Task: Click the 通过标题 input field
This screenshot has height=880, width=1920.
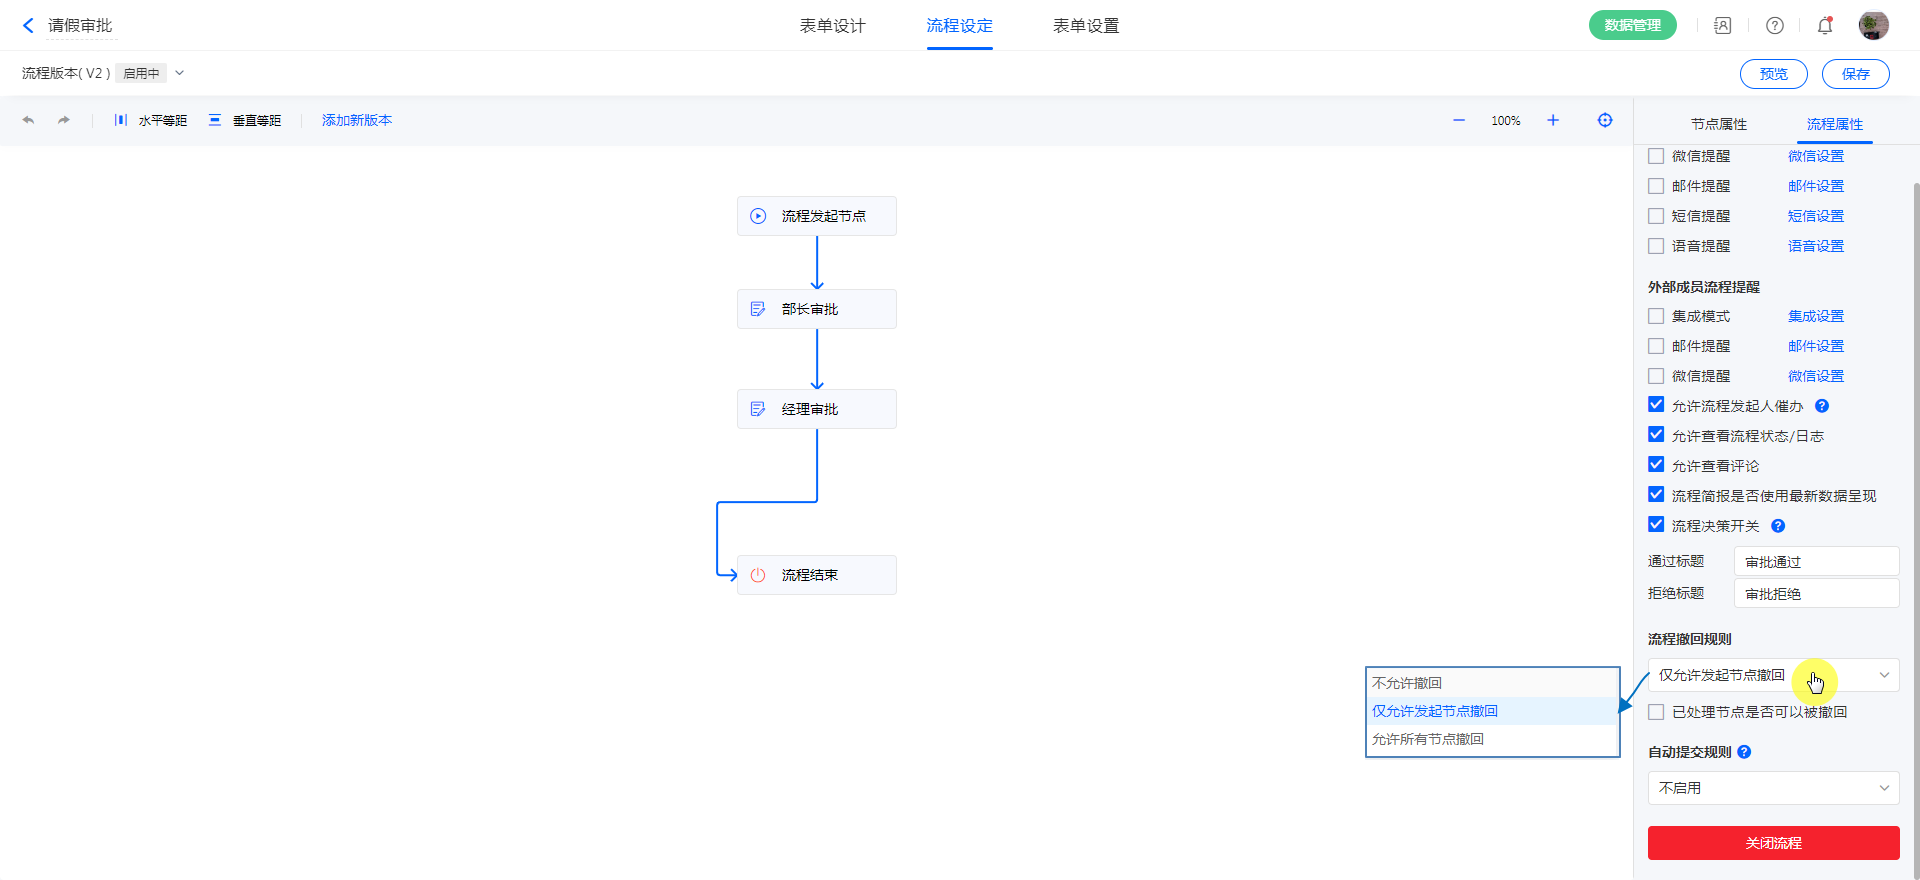Action: click(x=1816, y=562)
